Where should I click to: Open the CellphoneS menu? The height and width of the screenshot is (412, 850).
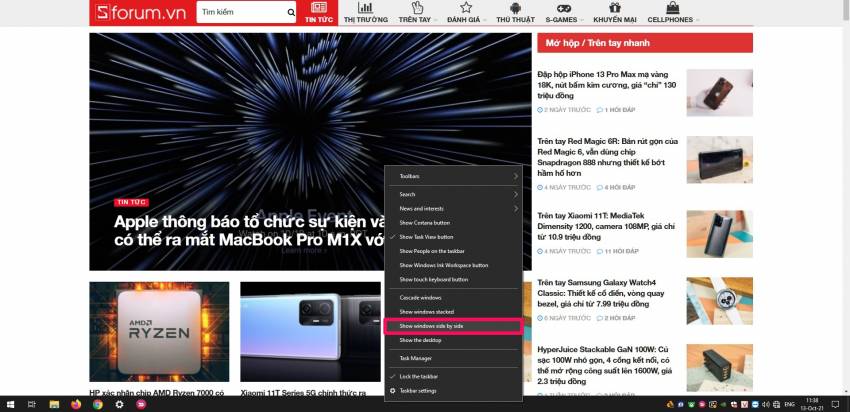pyautogui.click(x=673, y=12)
